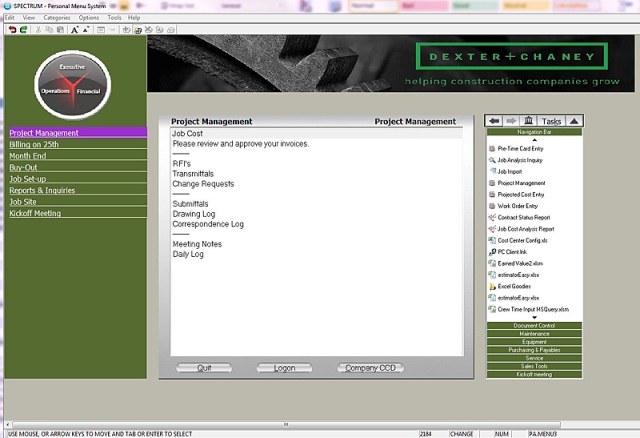The height and width of the screenshot is (438, 640).
Task: Click the copy icon in toolbar
Action: [x=49, y=29]
